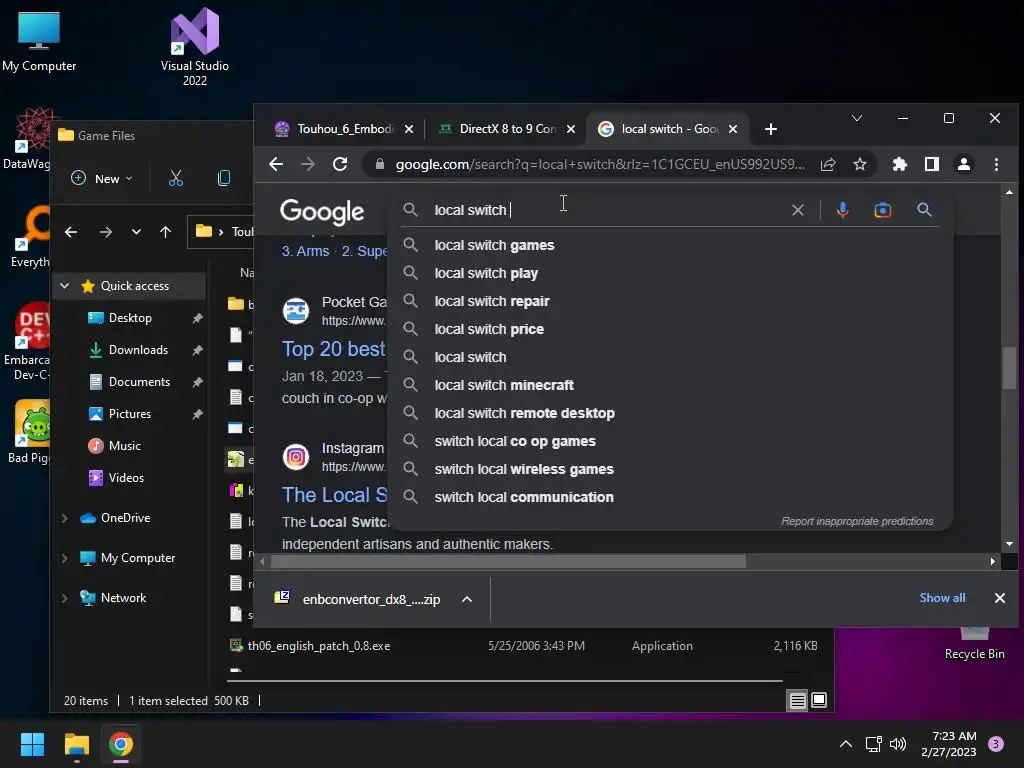This screenshot has width=1024, height=768.
Task: Open My Computer desktop icon
Action: (39, 42)
